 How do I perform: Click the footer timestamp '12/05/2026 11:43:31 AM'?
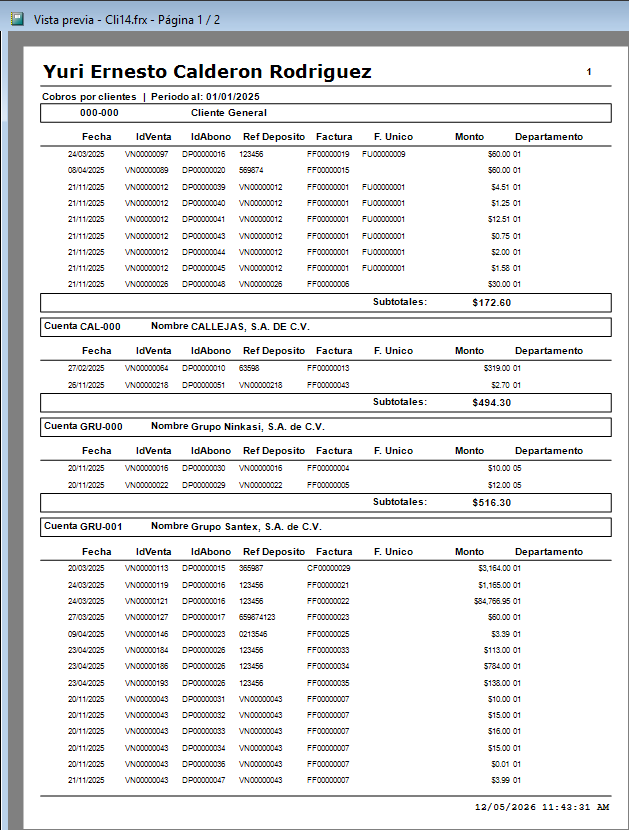(542, 807)
